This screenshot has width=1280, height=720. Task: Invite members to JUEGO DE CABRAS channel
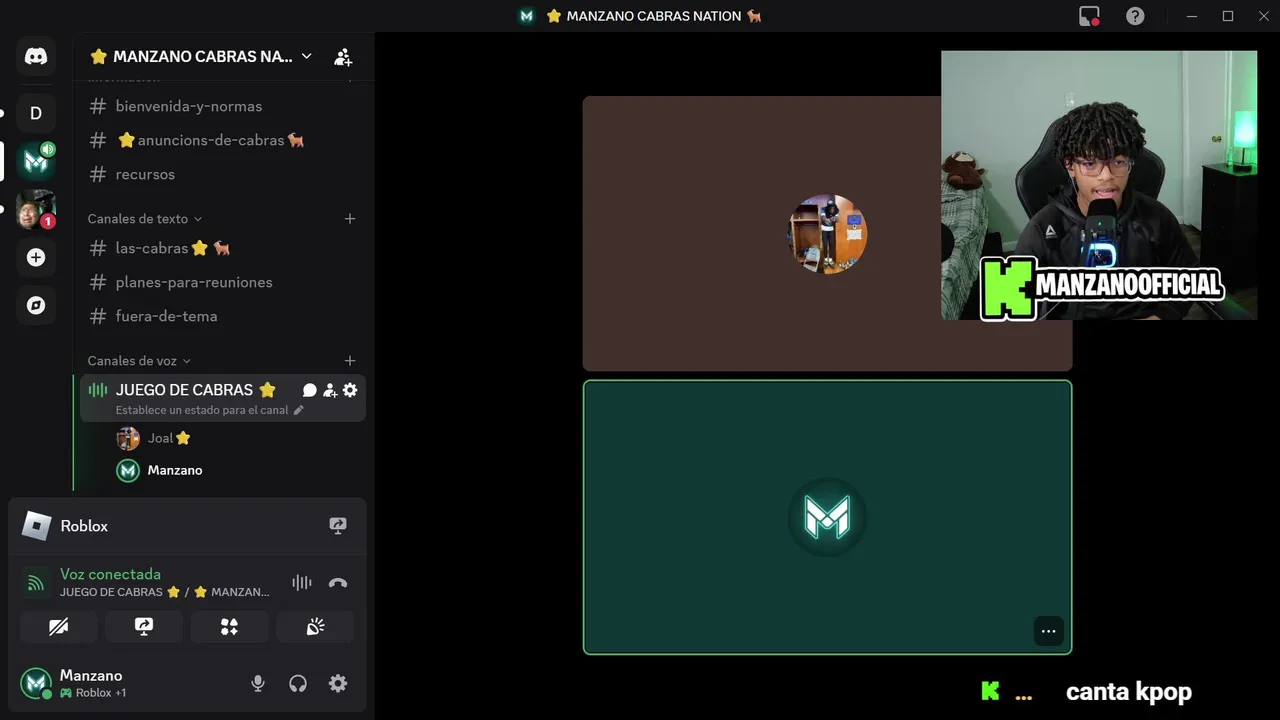(330, 391)
